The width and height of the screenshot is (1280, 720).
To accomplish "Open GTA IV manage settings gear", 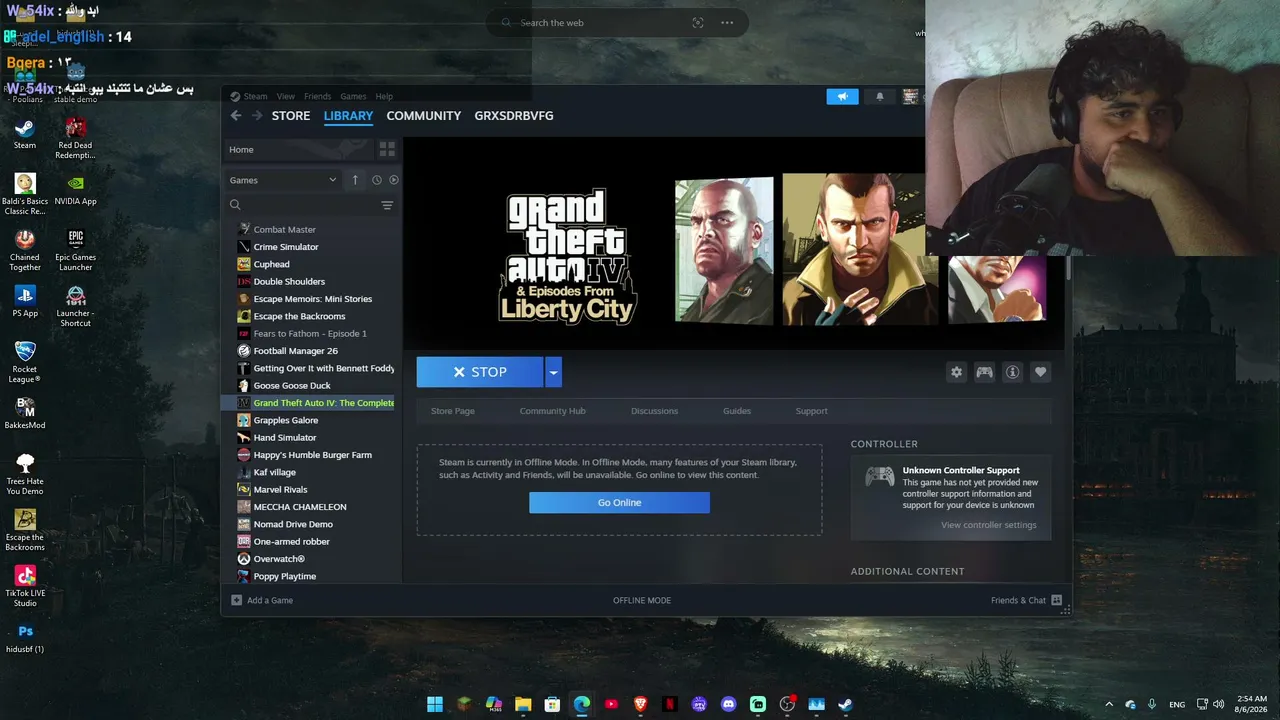I will coord(957,372).
